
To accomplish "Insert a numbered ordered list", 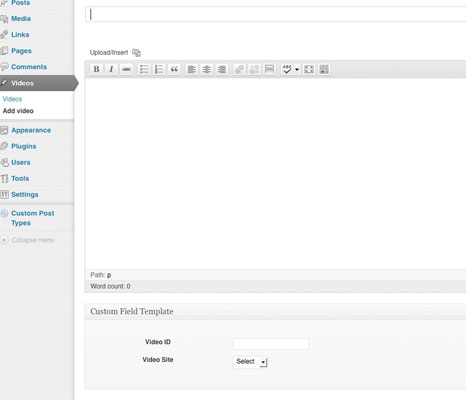I will pos(159,69).
